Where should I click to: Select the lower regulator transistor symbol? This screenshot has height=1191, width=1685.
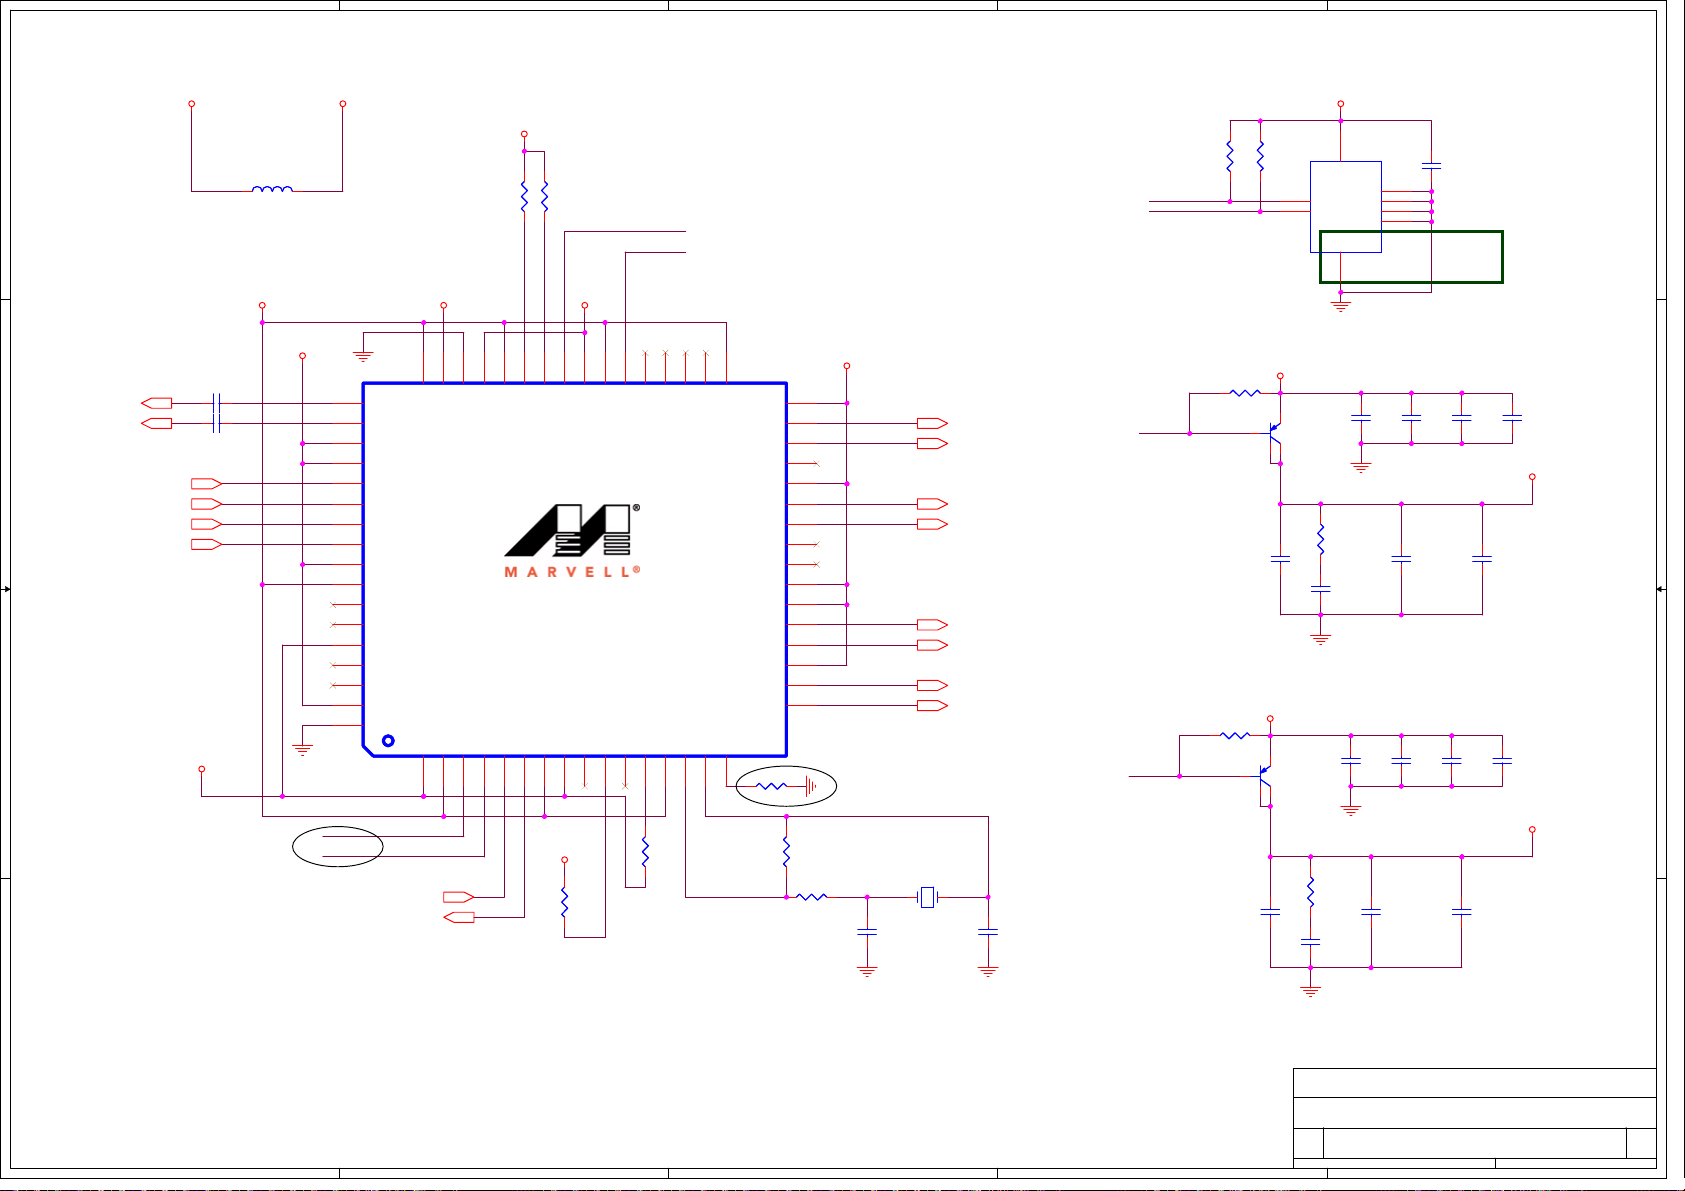click(1264, 775)
